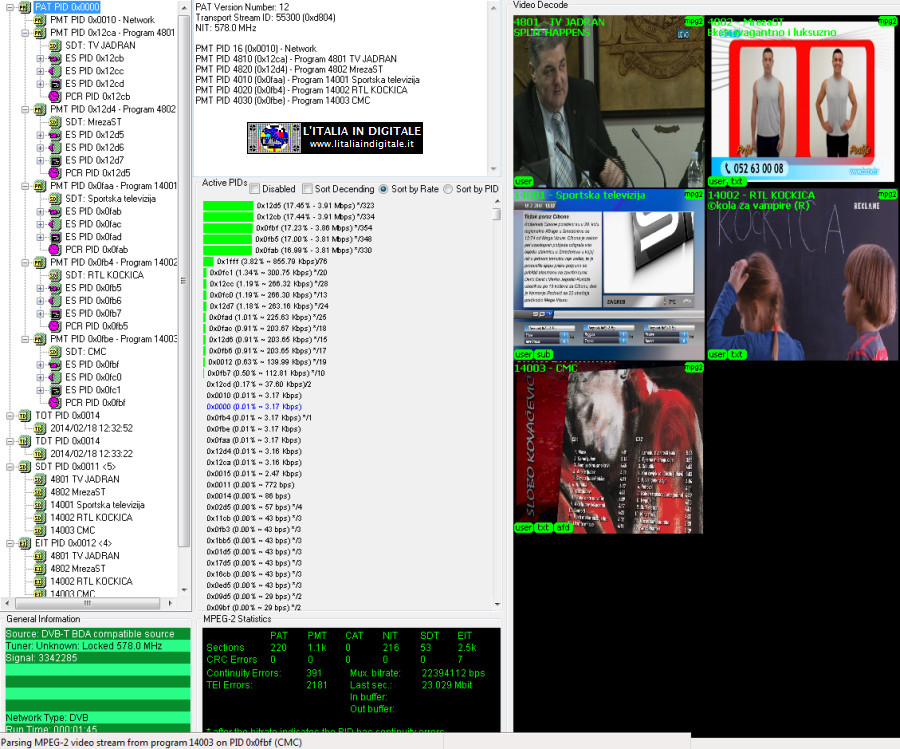The width and height of the screenshot is (900, 749).
Task: Click the 0x0fab green bitrate bar
Action: tap(227, 250)
